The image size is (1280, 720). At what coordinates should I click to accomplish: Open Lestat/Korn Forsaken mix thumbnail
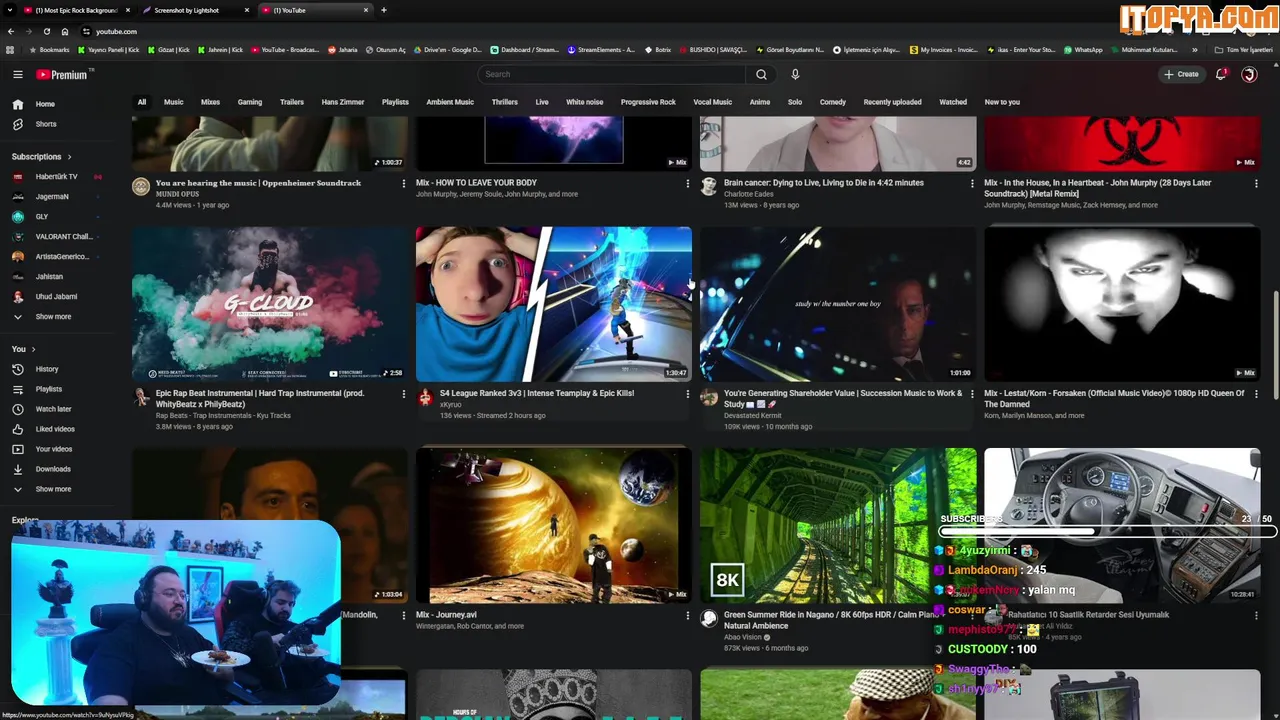(1122, 304)
